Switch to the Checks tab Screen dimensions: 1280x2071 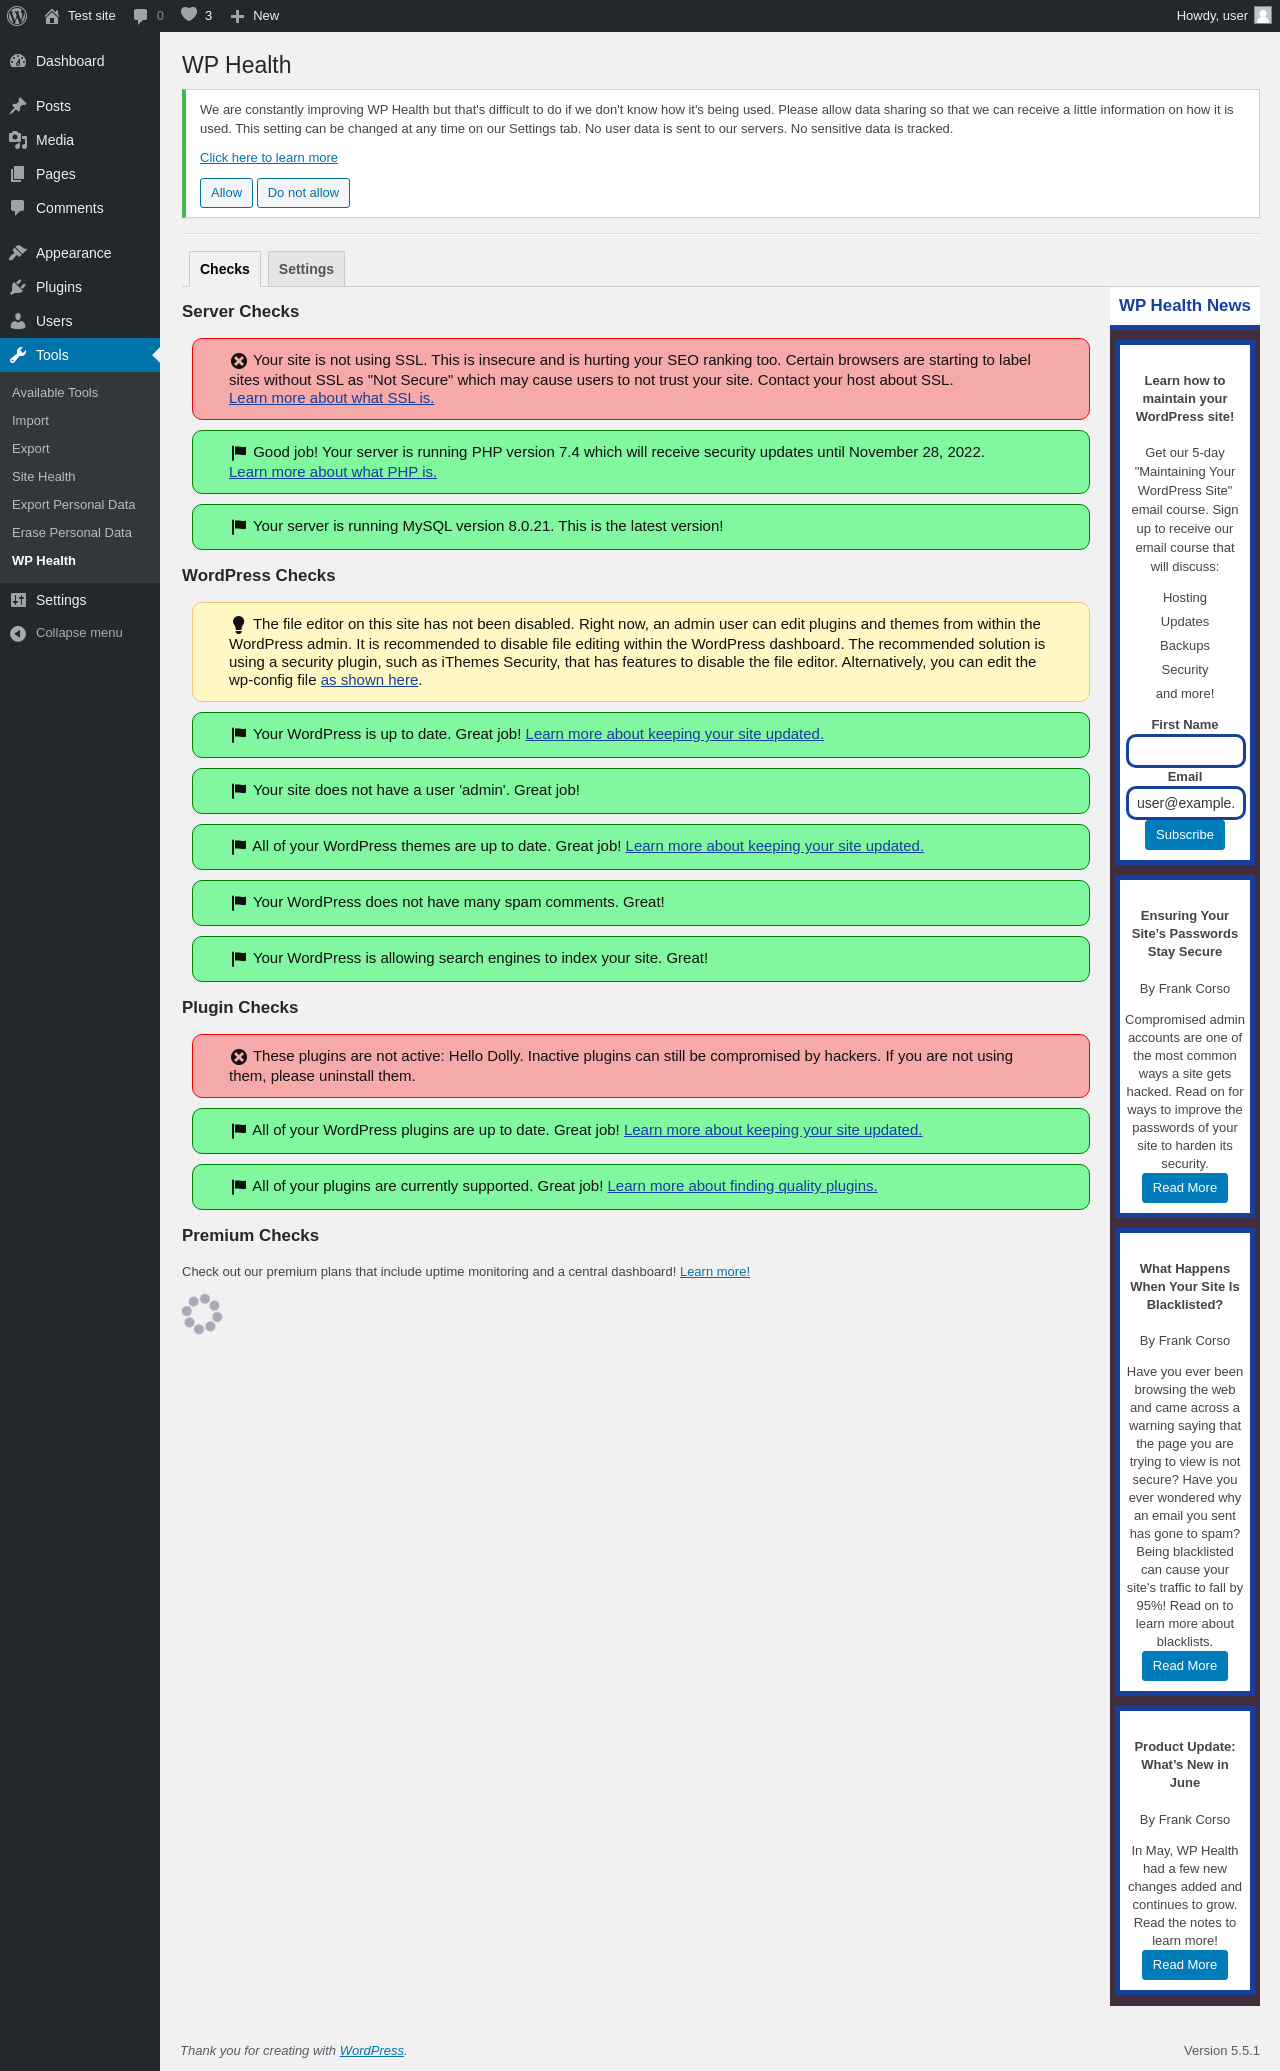225,269
